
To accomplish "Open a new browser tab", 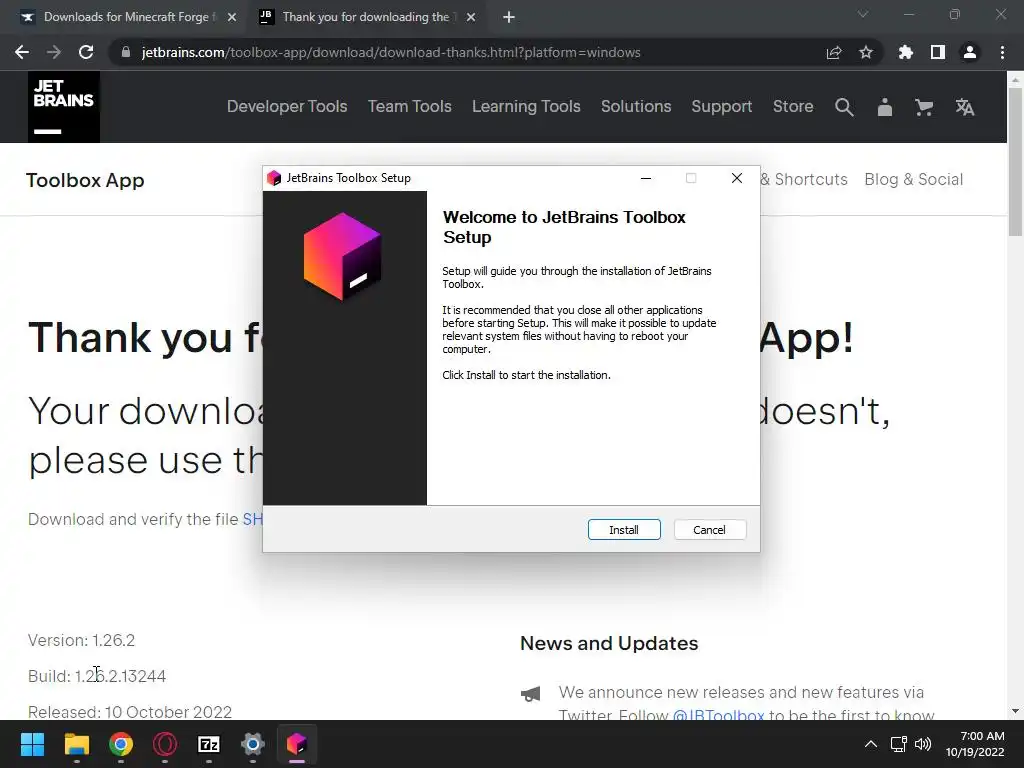I will pos(509,18).
